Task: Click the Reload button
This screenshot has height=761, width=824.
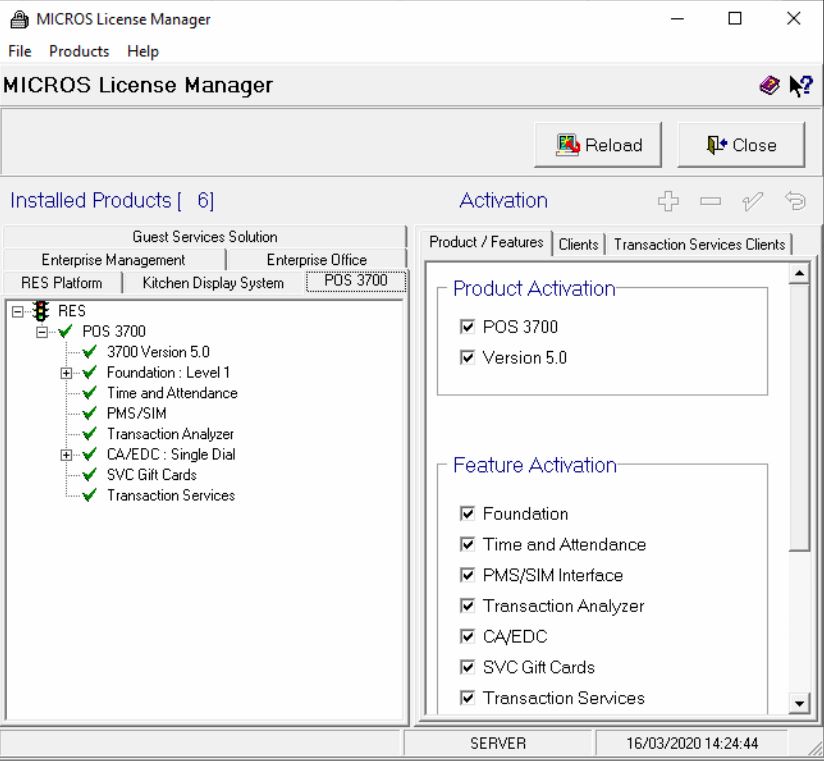Action: pyautogui.click(x=598, y=145)
